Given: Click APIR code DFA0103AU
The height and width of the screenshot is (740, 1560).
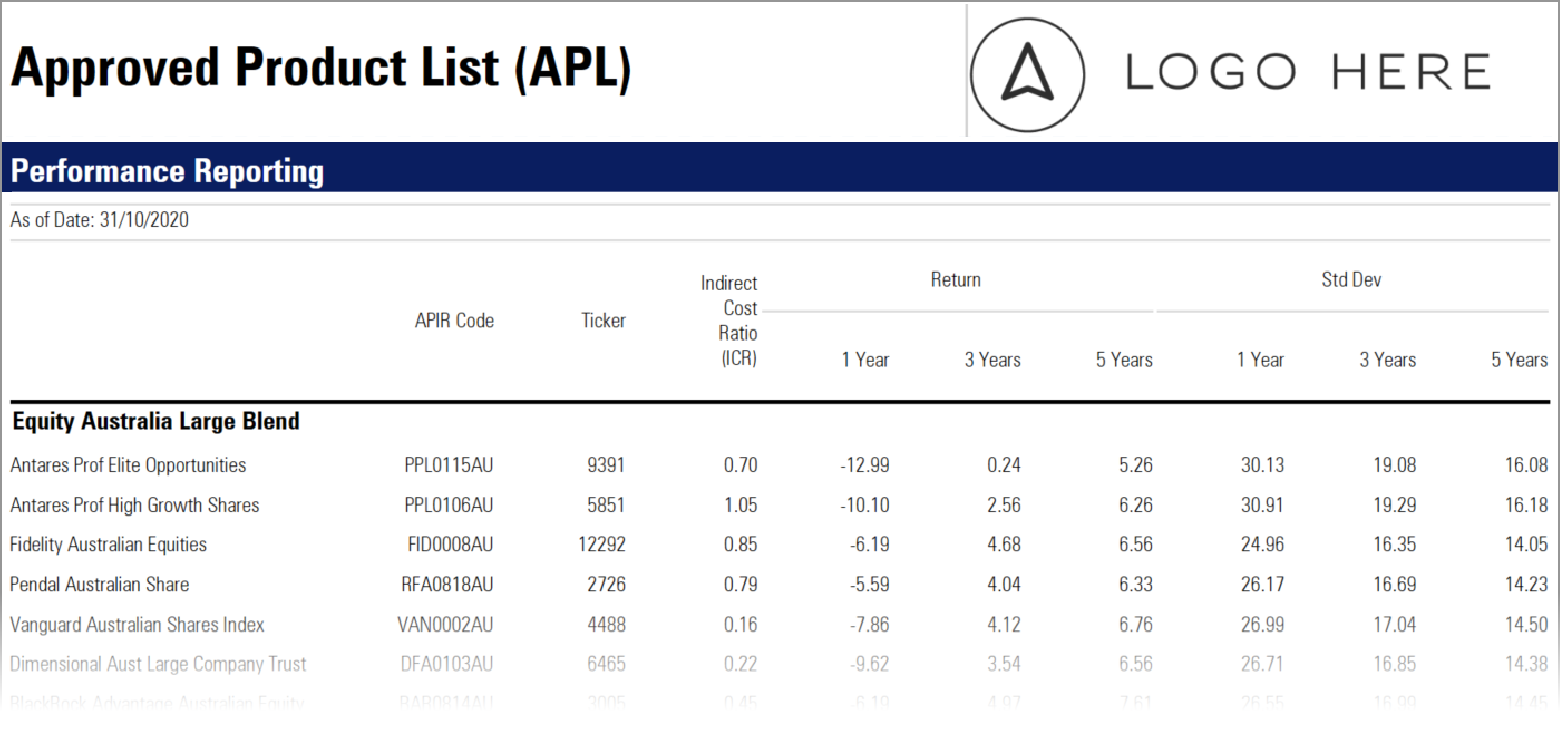Looking at the screenshot, I should click(447, 664).
